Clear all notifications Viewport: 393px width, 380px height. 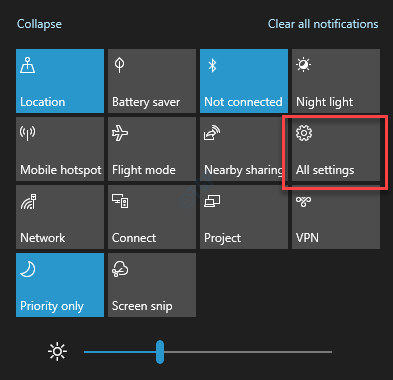tap(323, 24)
